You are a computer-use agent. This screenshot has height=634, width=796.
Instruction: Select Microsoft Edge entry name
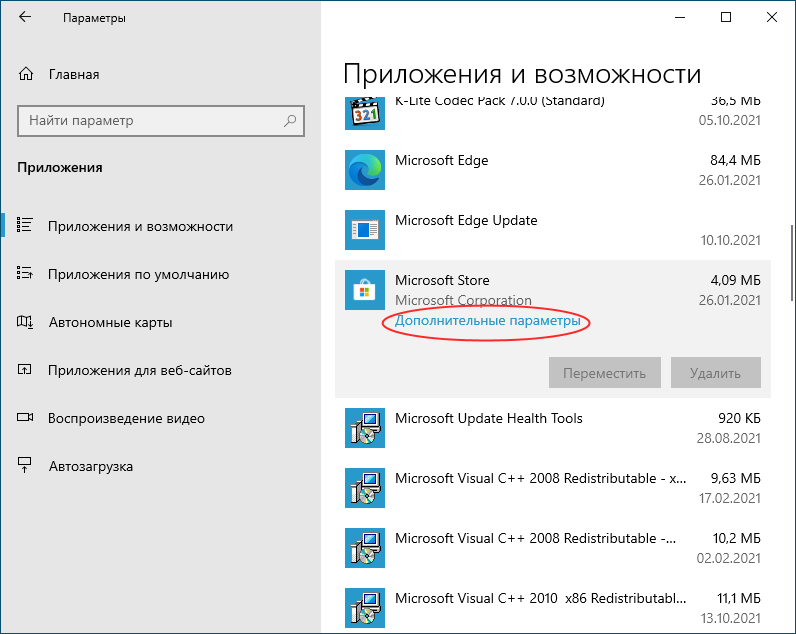[442, 160]
